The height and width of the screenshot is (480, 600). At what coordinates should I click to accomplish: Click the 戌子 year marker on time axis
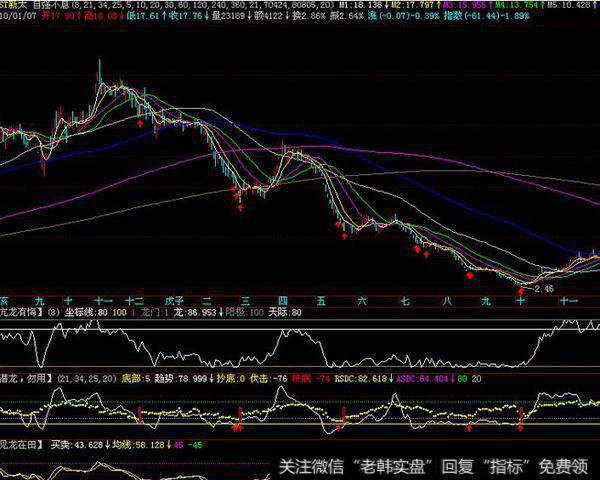coord(173,299)
